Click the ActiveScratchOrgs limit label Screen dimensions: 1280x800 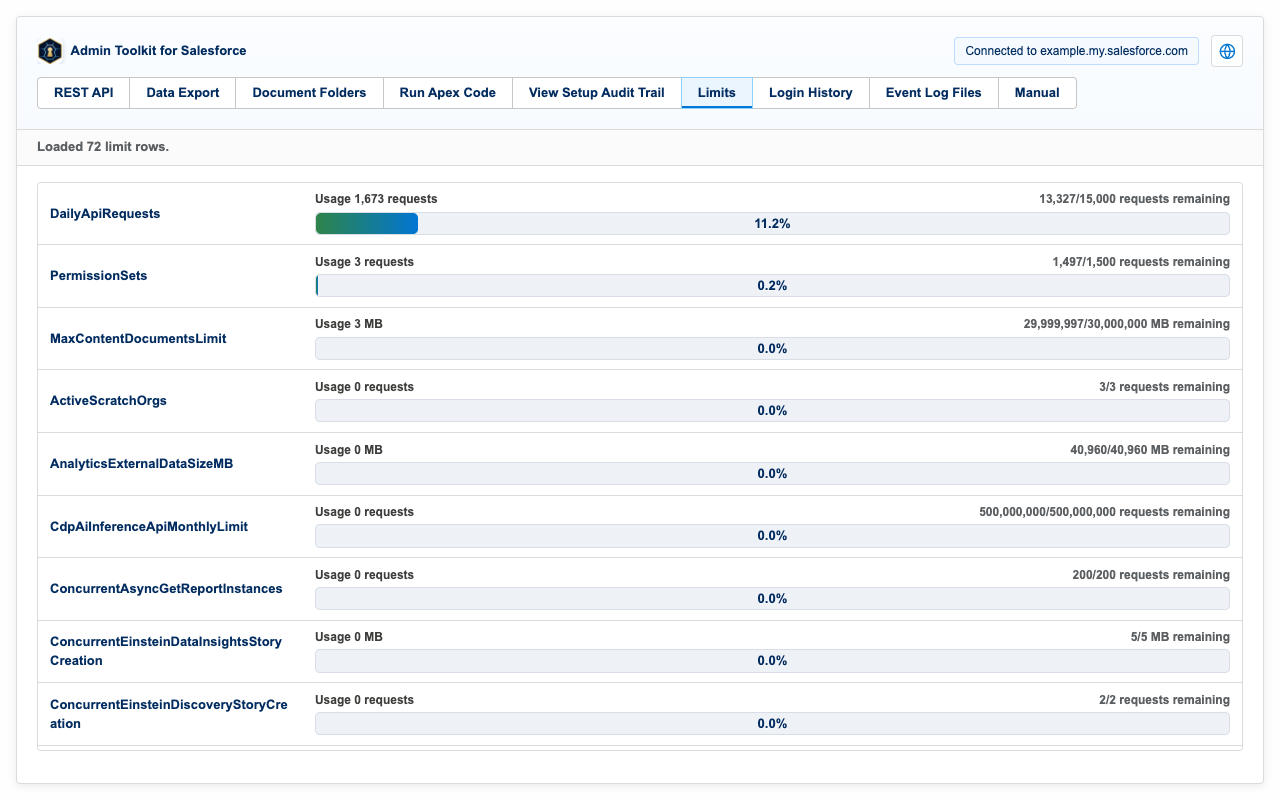click(x=108, y=401)
